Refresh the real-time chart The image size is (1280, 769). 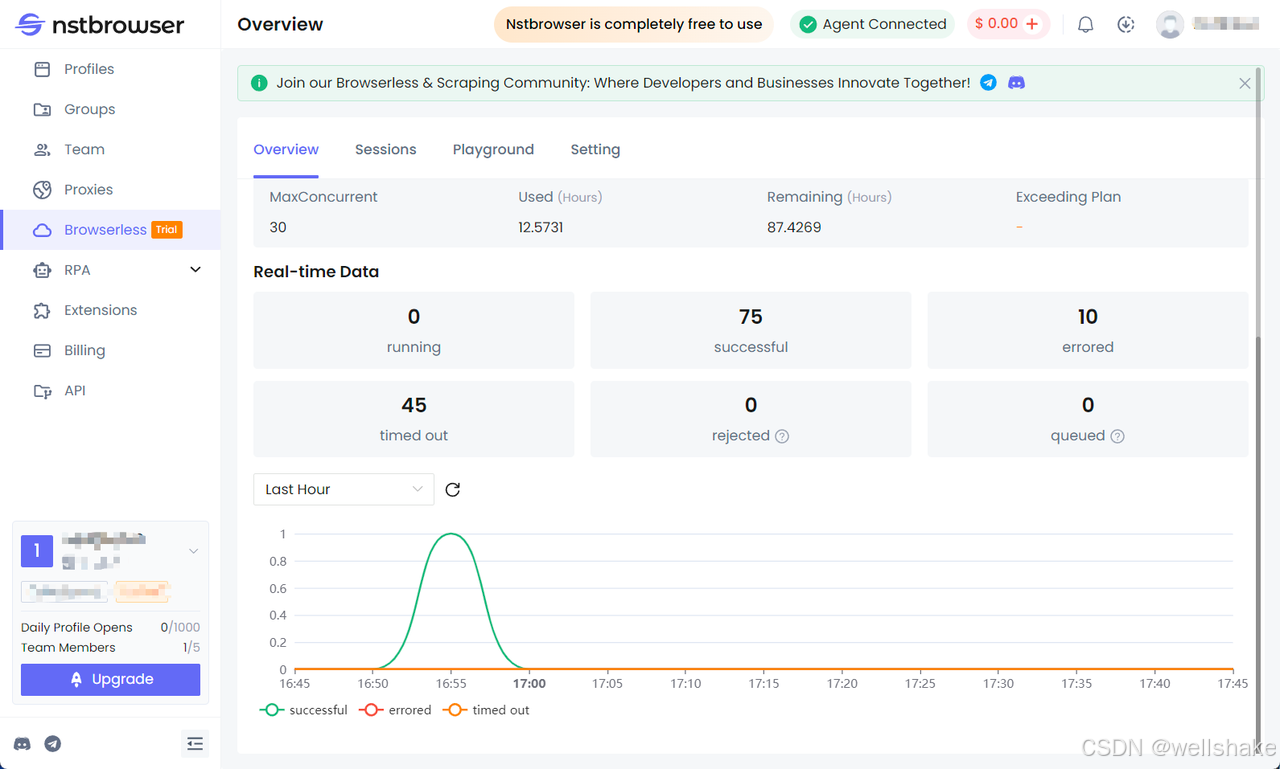tap(452, 489)
